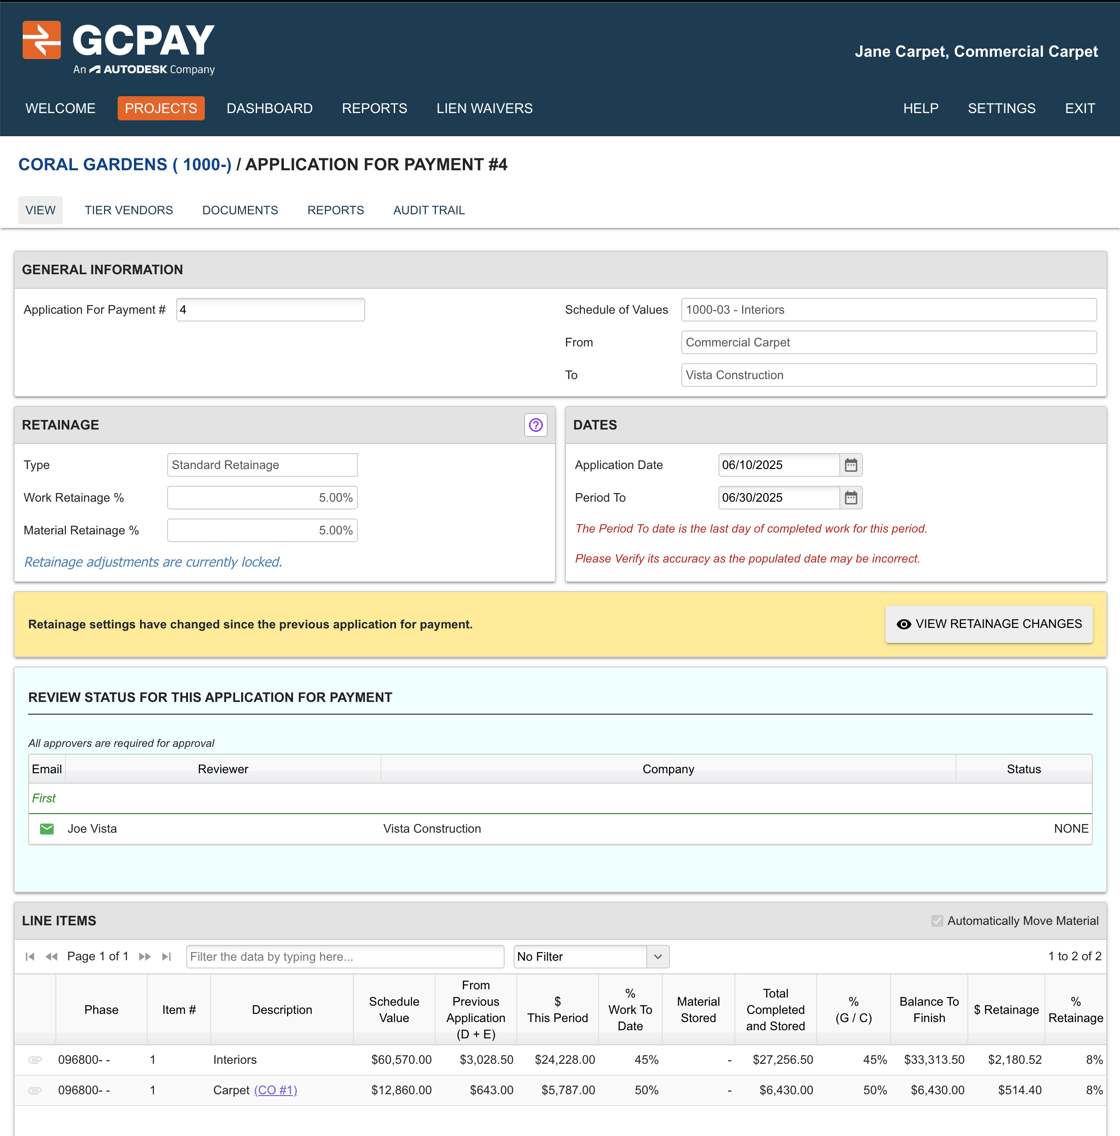The image size is (1120, 1136).
Task: Go to next page of line items
Action: click(x=145, y=956)
